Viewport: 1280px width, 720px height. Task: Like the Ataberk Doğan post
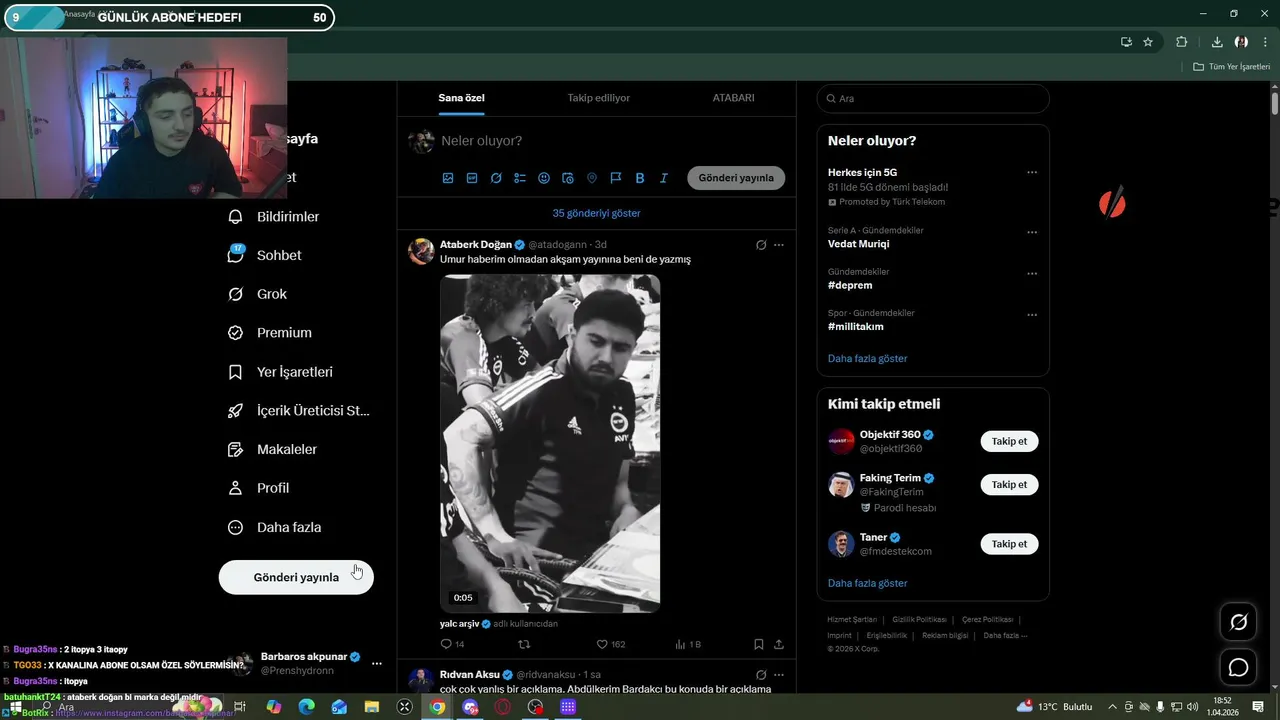click(x=610, y=645)
